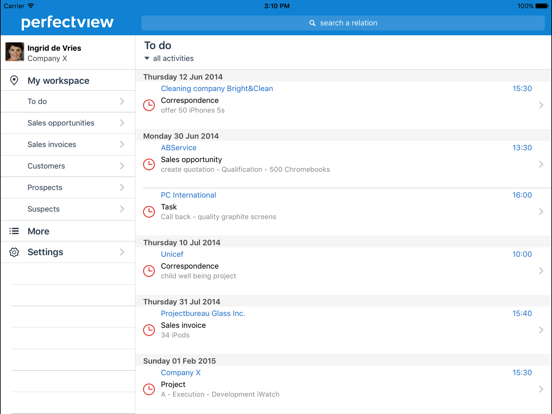The image size is (552, 414).
Task: Tap the battery indicator
Action: pyautogui.click(x=541, y=6)
